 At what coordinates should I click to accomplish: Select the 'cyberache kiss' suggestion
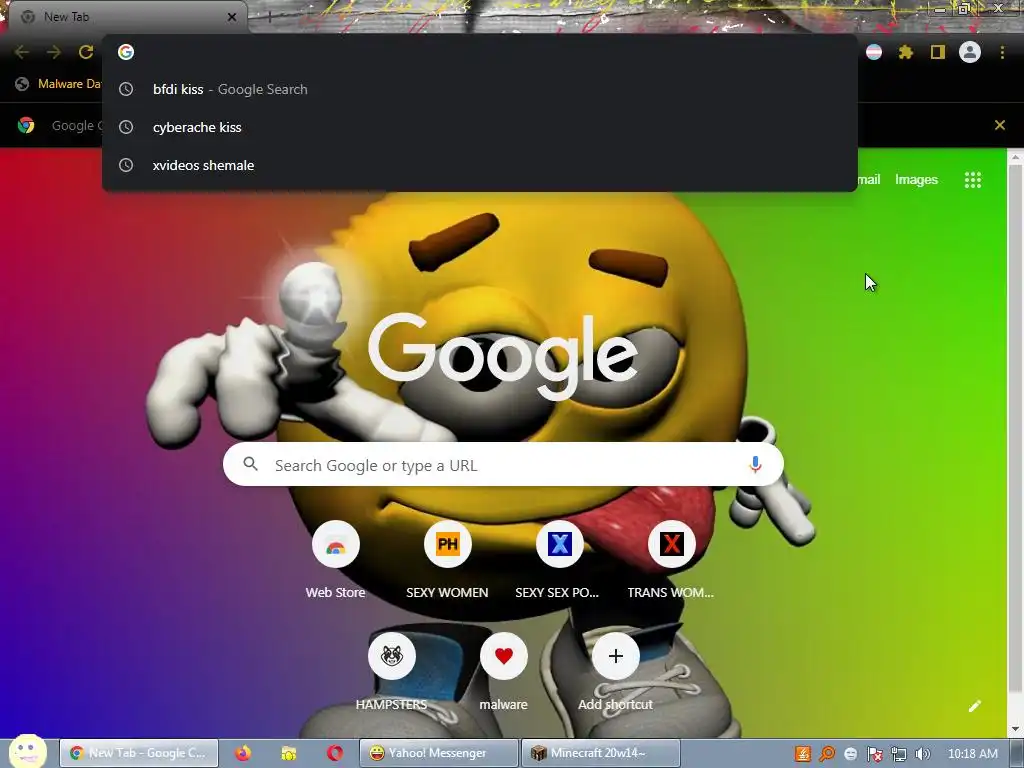[480, 127]
